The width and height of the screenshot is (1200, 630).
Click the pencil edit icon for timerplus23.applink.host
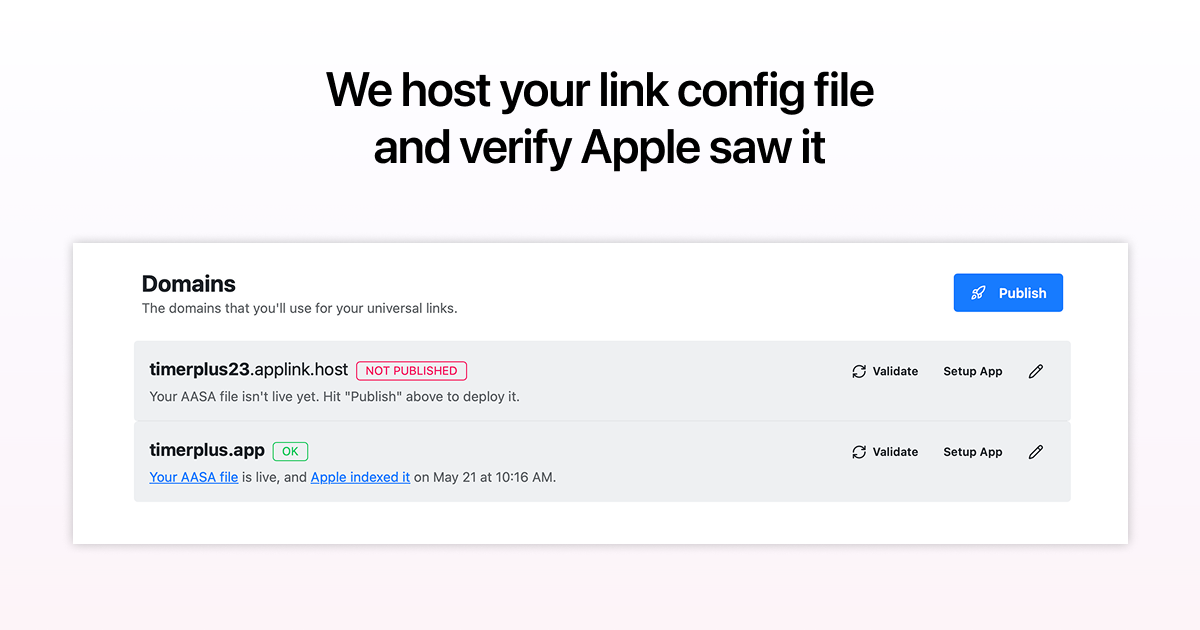click(x=1035, y=371)
